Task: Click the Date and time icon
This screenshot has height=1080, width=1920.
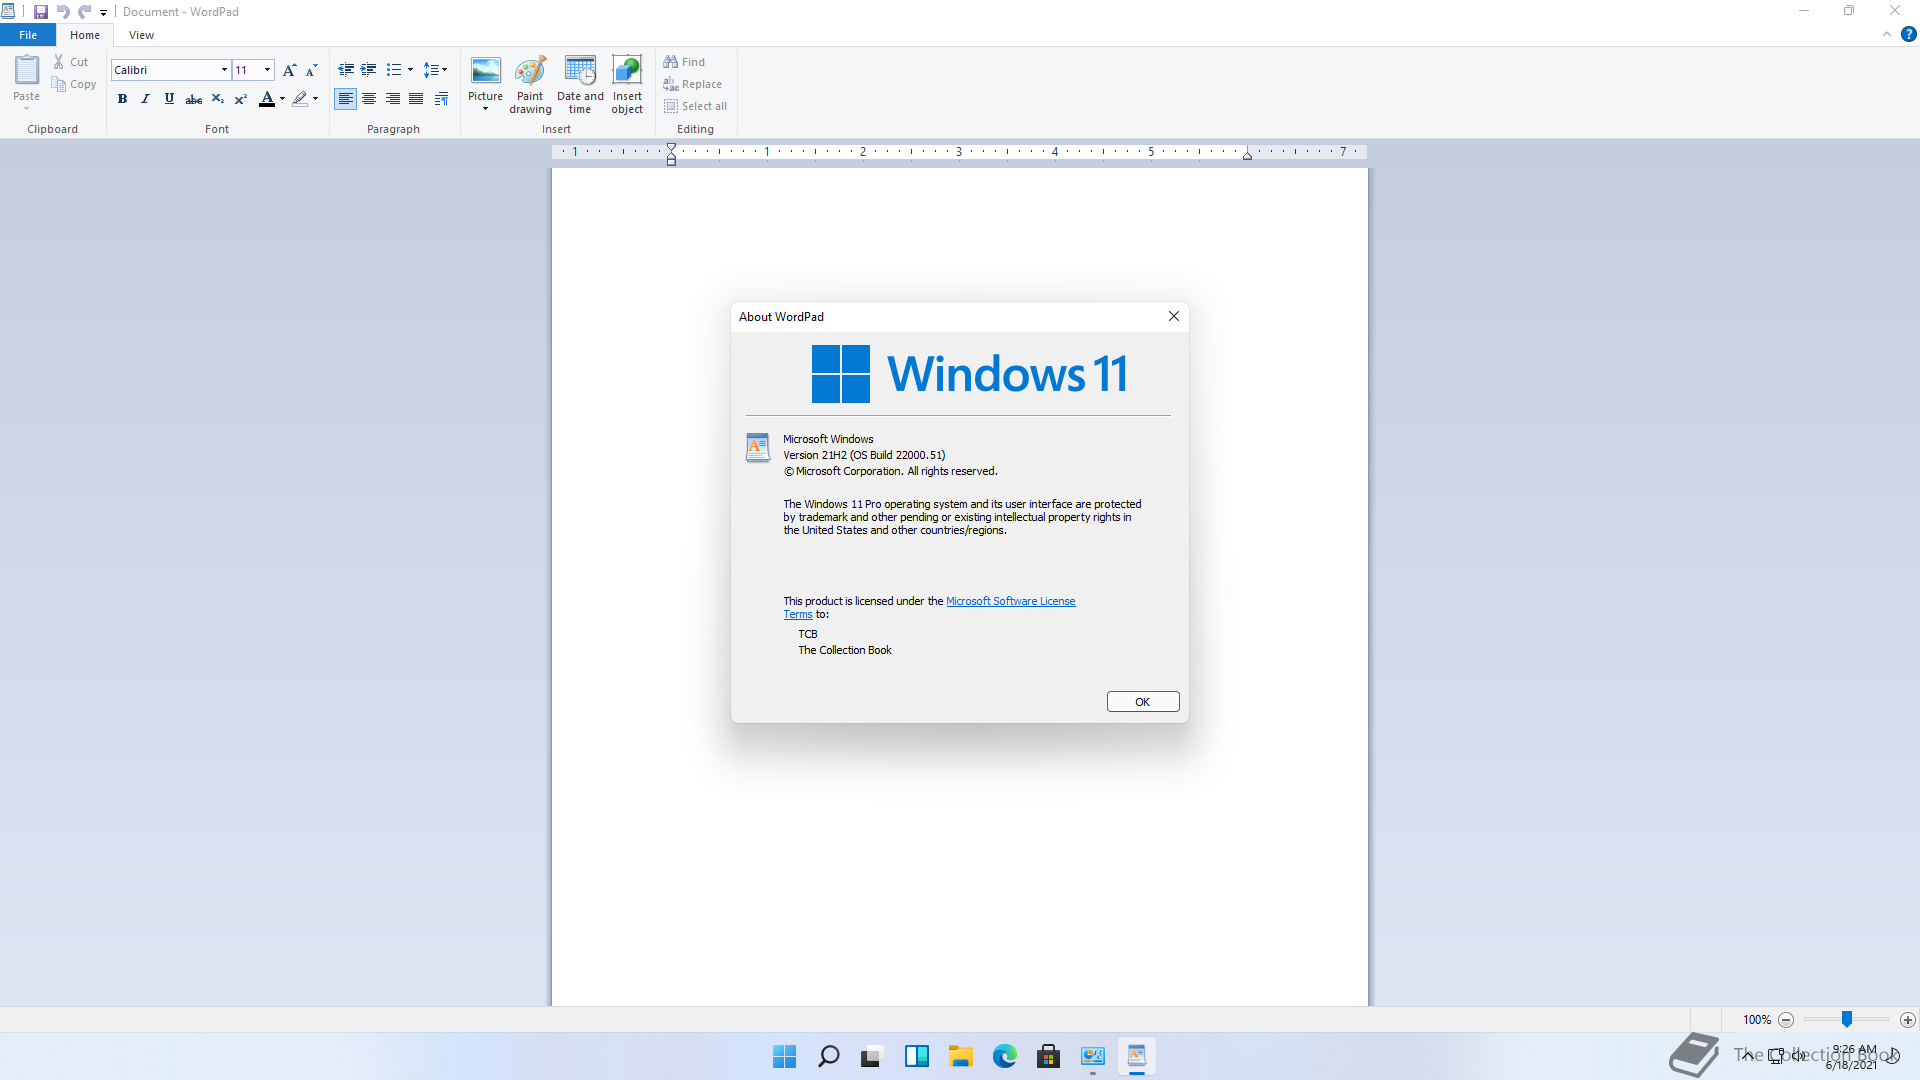Action: click(x=580, y=70)
